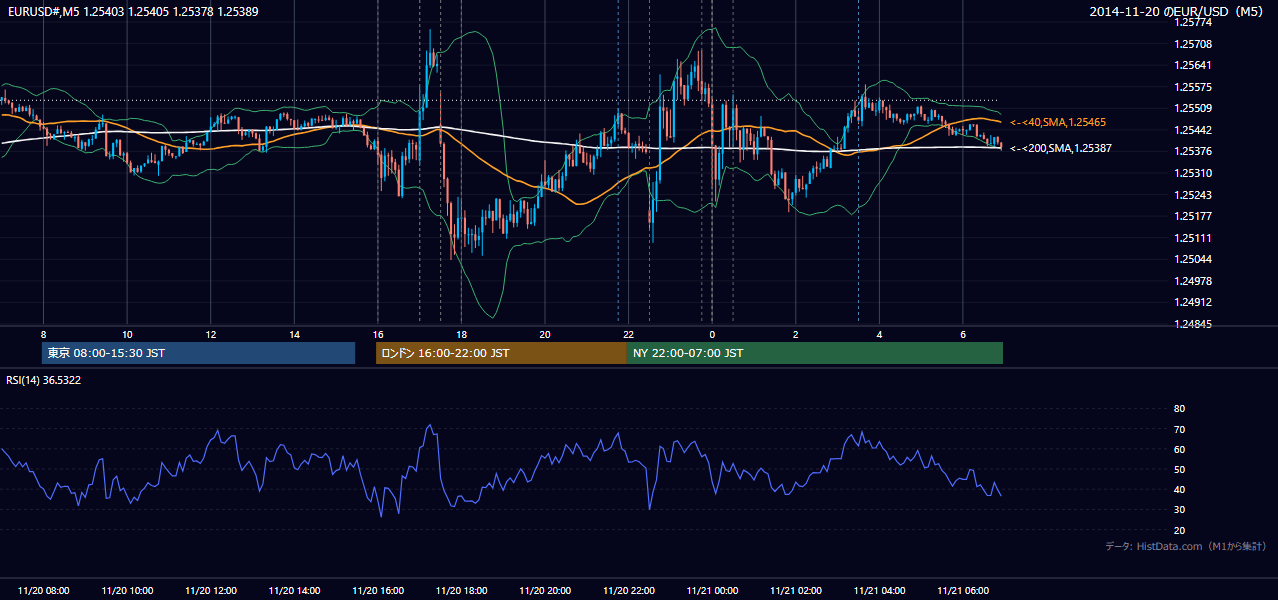
Task: Click price axis value 1.24912
Action: coord(1193,302)
